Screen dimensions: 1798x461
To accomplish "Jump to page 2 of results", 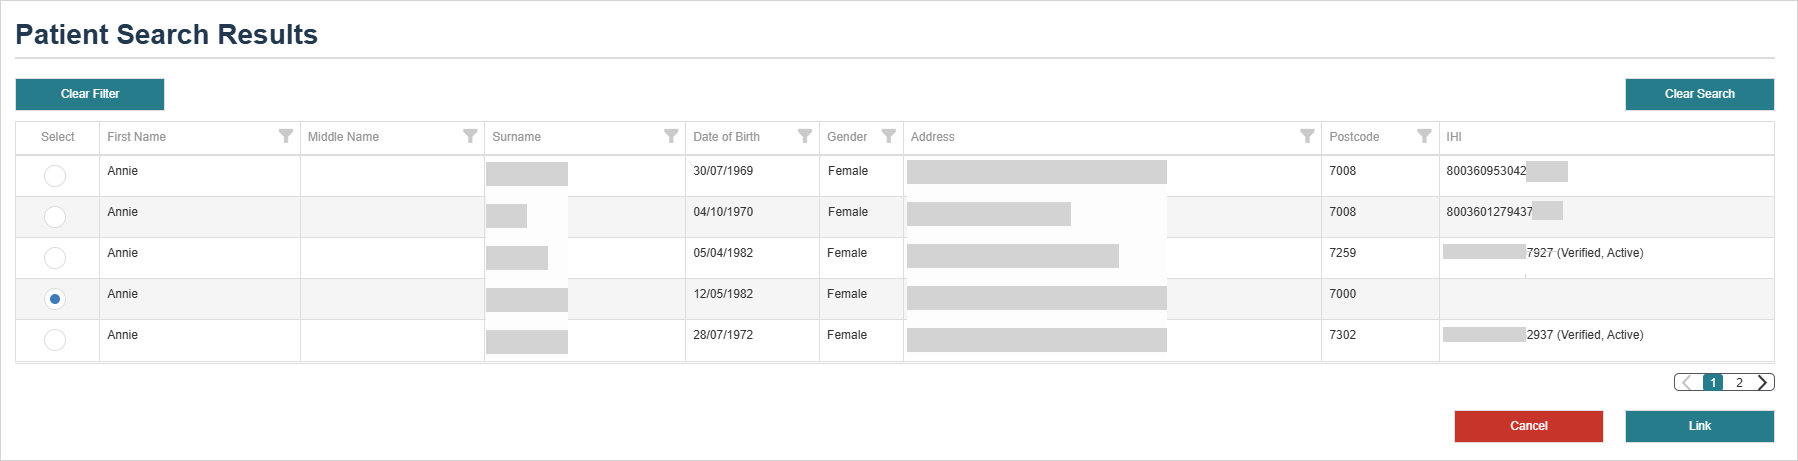I will tap(1739, 382).
